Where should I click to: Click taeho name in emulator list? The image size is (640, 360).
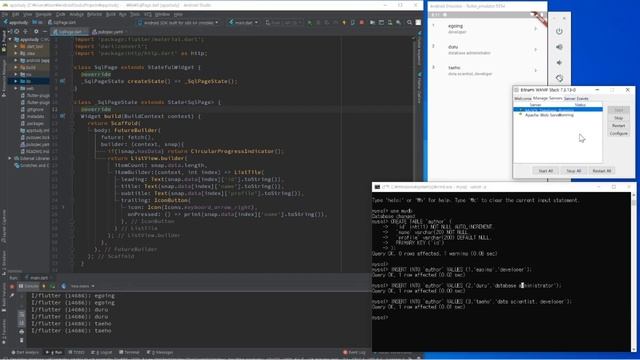point(454,68)
